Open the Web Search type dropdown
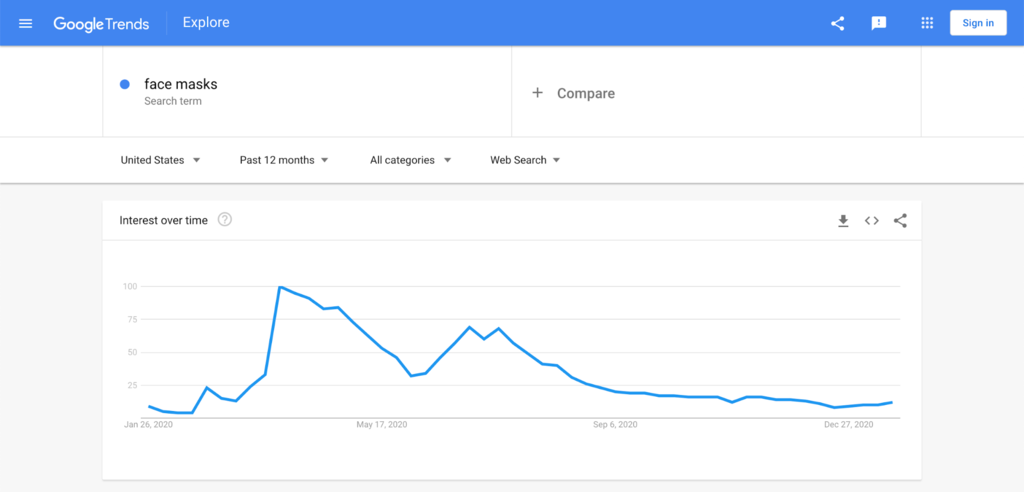This screenshot has width=1024, height=492. click(526, 160)
